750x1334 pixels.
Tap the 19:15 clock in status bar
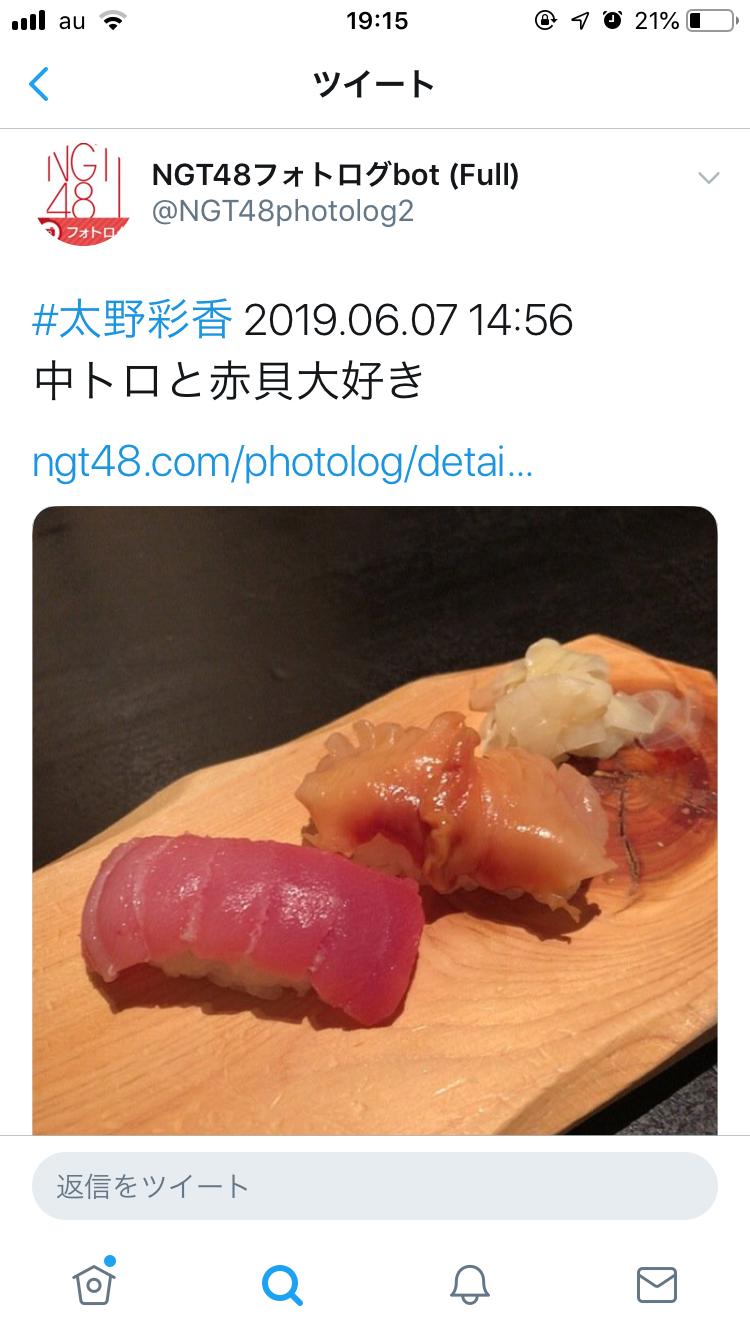coord(377,21)
